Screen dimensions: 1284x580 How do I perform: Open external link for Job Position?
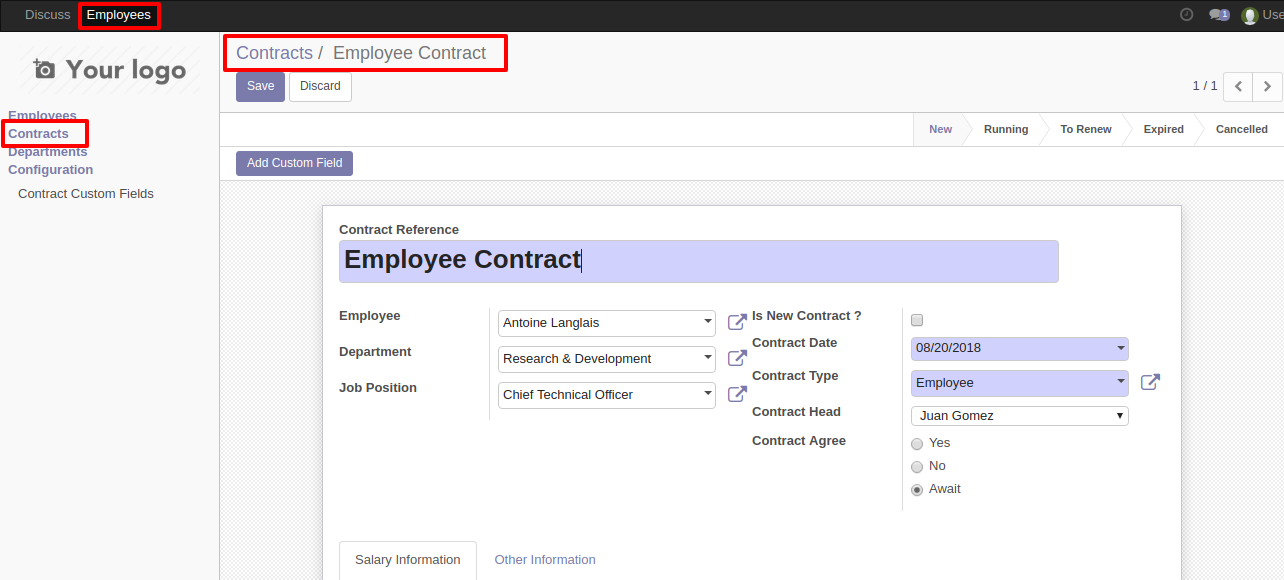point(737,394)
